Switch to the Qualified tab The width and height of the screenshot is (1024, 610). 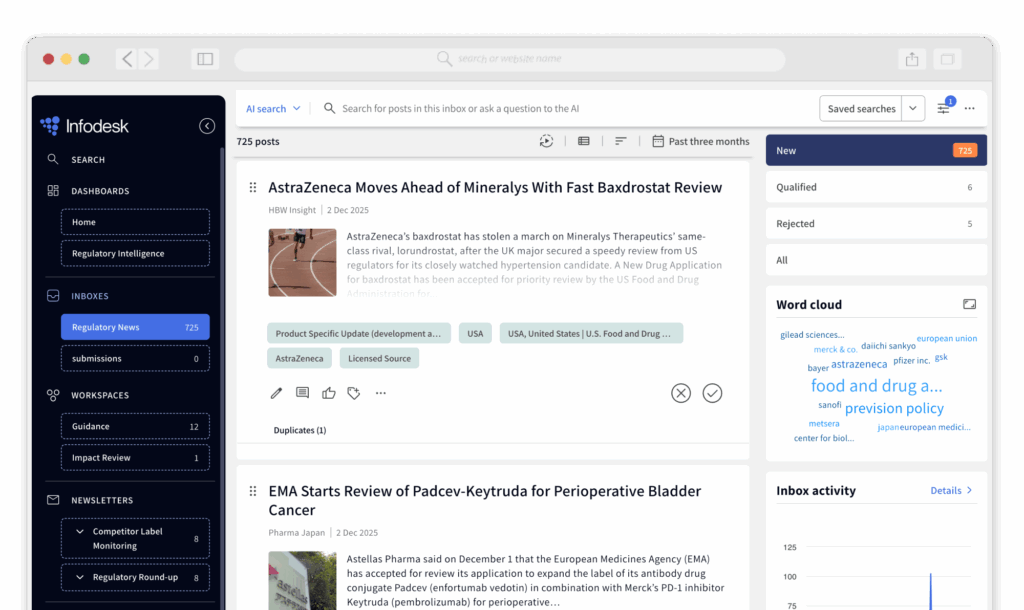(875, 187)
